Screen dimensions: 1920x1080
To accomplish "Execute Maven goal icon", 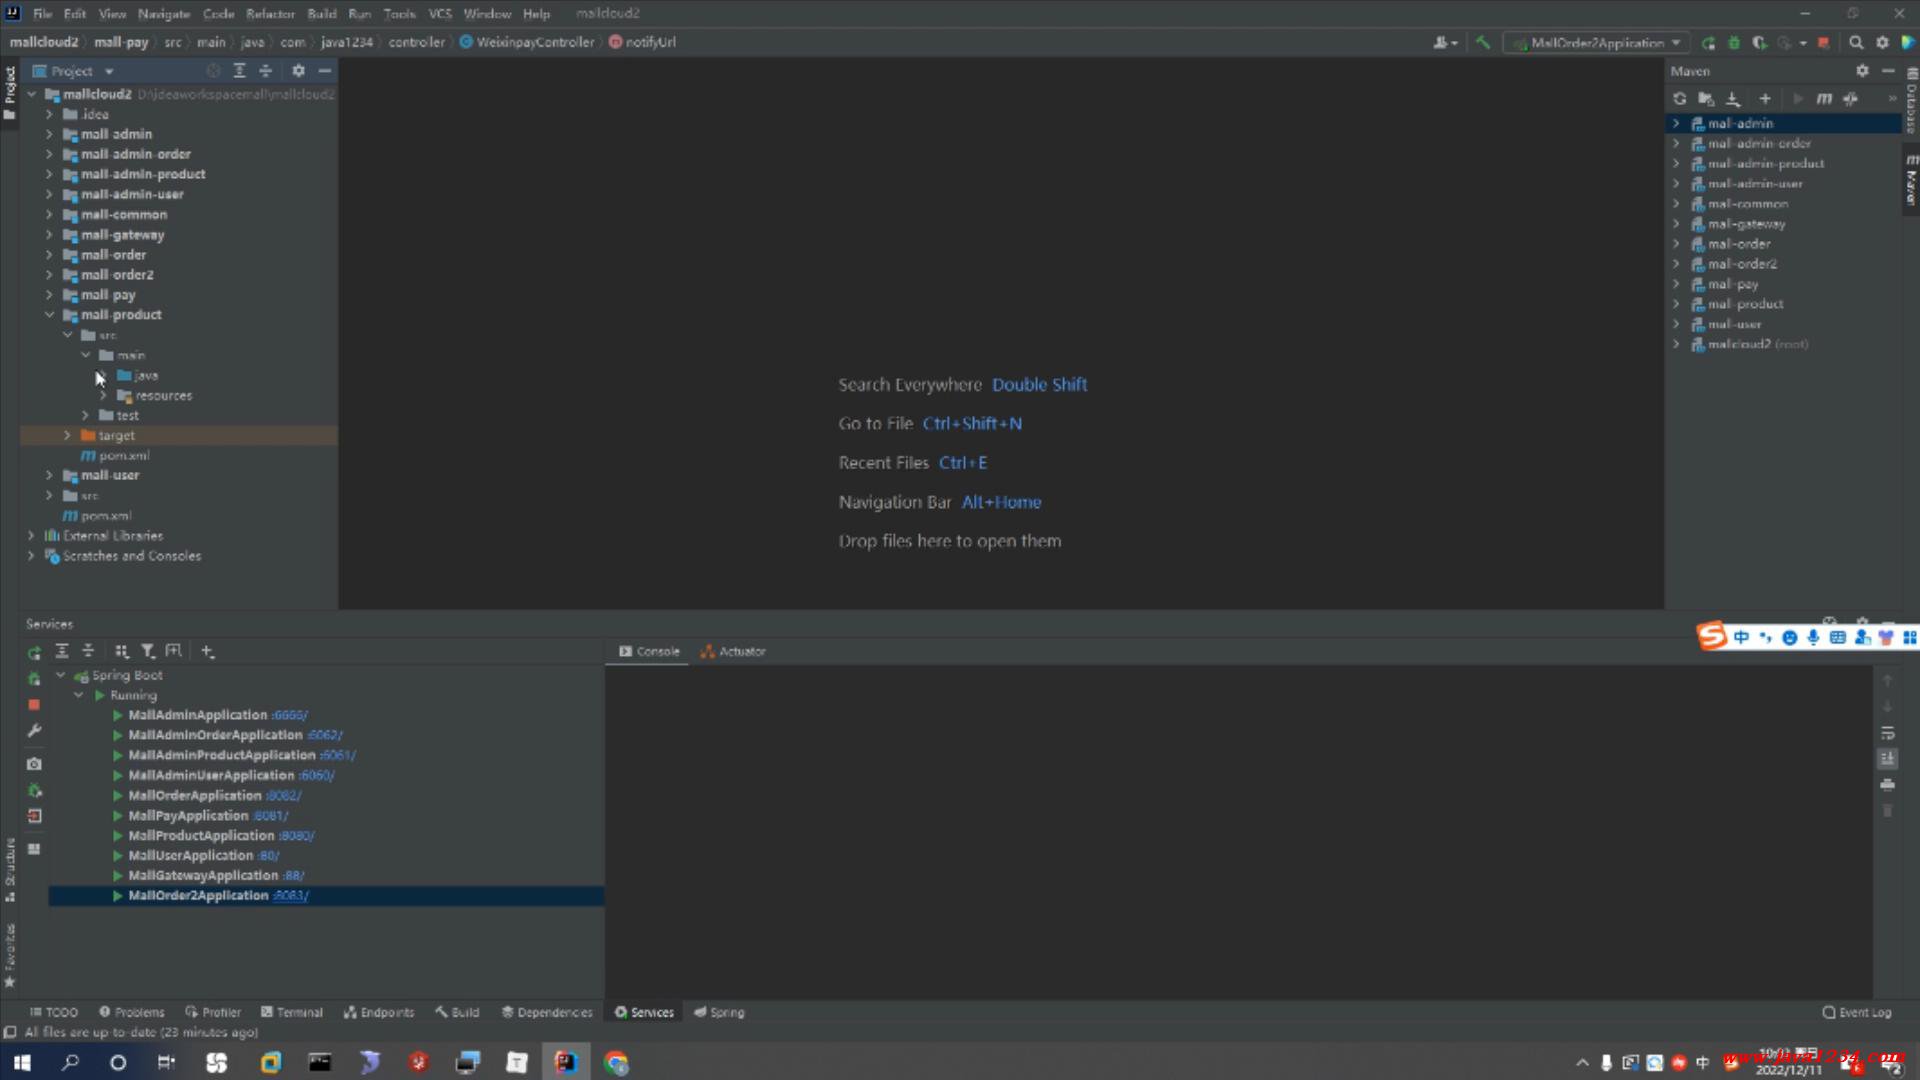I will [1824, 98].
